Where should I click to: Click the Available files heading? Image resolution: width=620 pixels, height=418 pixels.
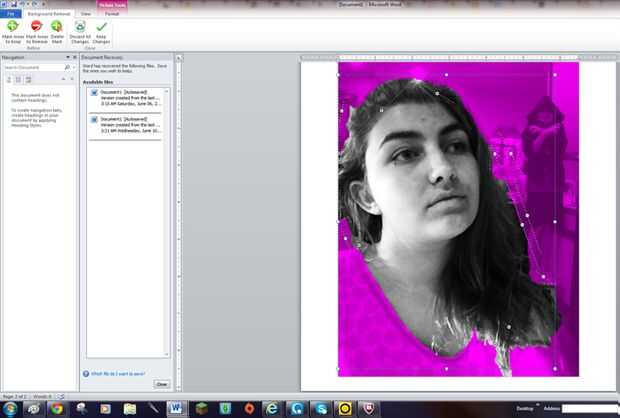[98, 82]
